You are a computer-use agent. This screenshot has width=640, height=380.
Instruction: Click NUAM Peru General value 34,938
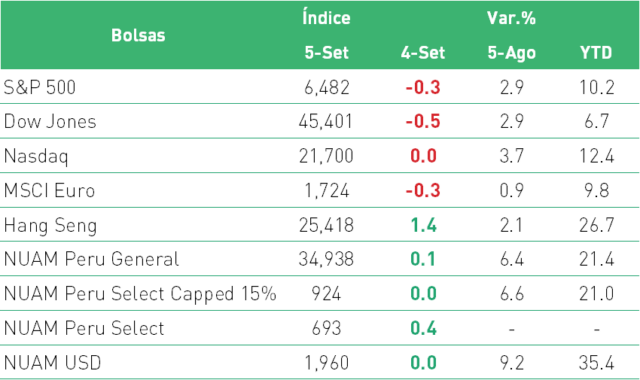click(326, 259)
